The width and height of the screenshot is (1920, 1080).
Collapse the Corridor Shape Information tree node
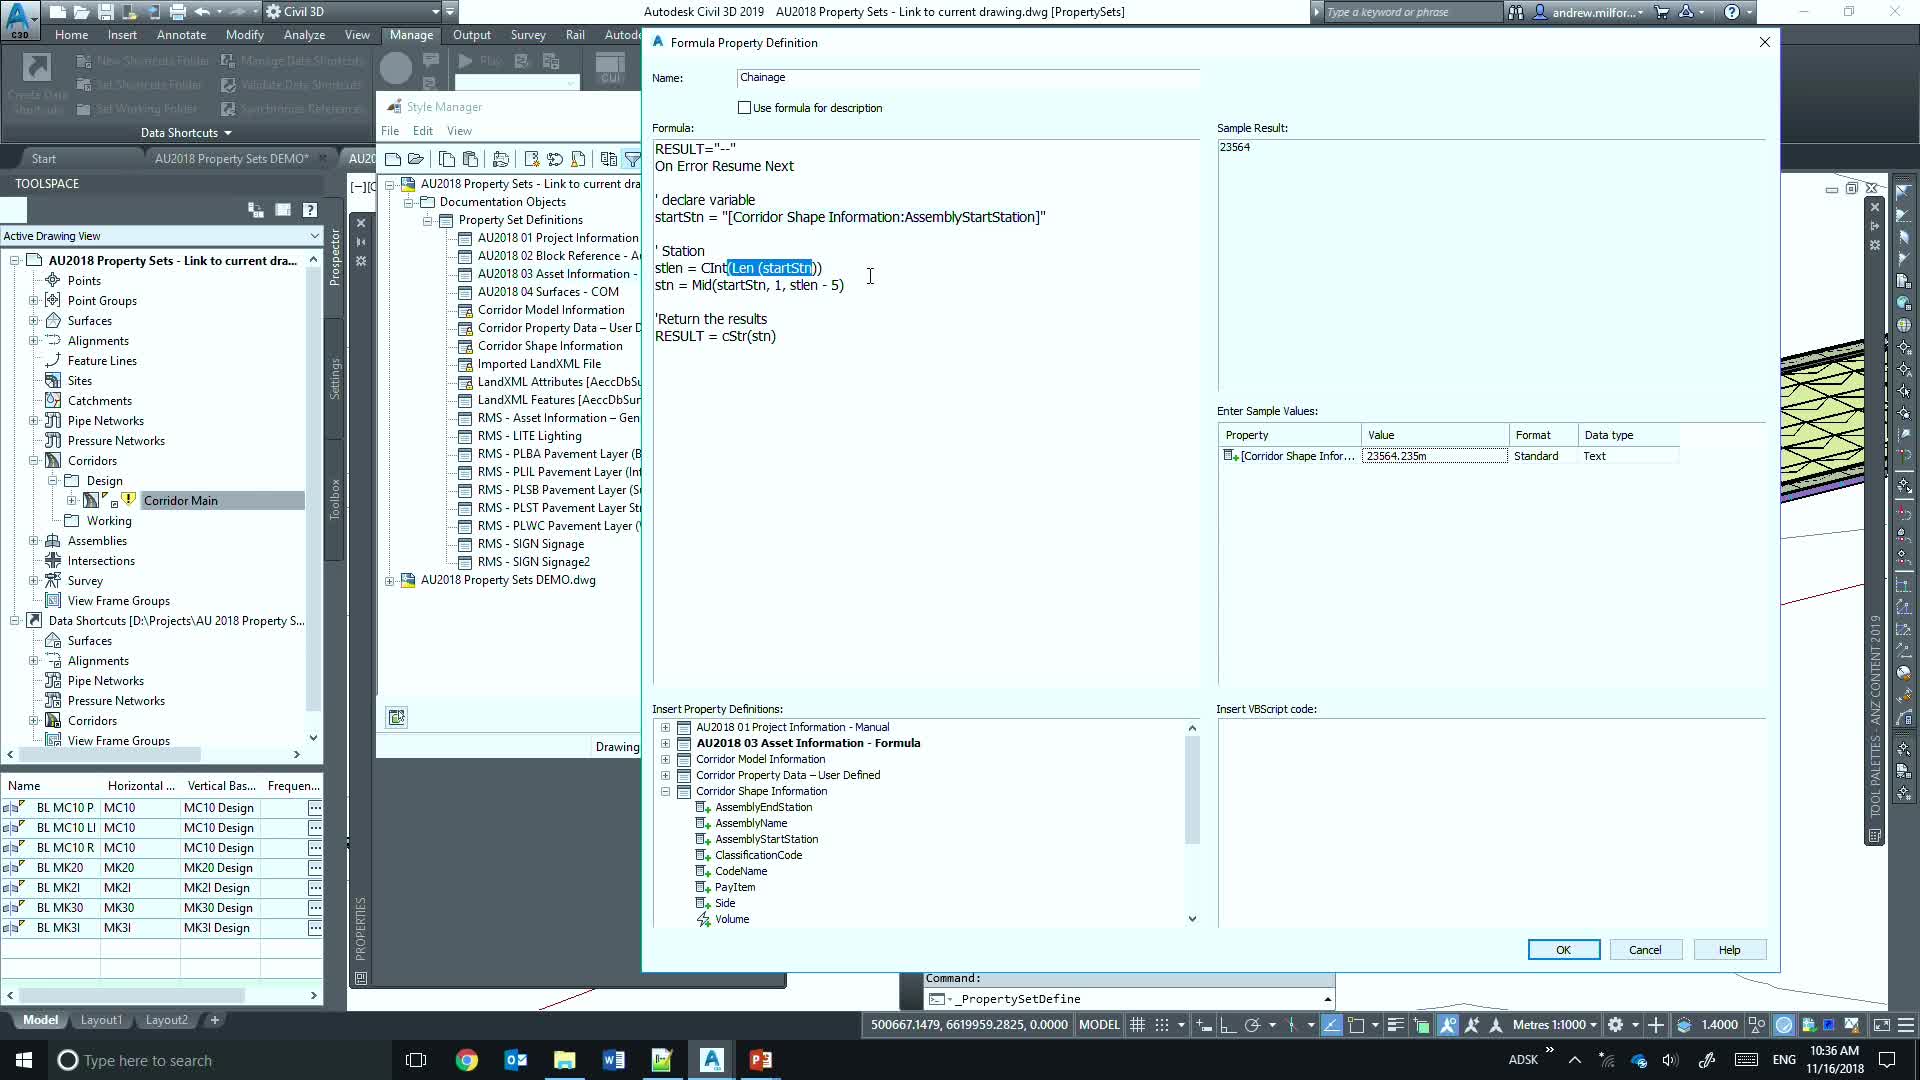point(665,791)
